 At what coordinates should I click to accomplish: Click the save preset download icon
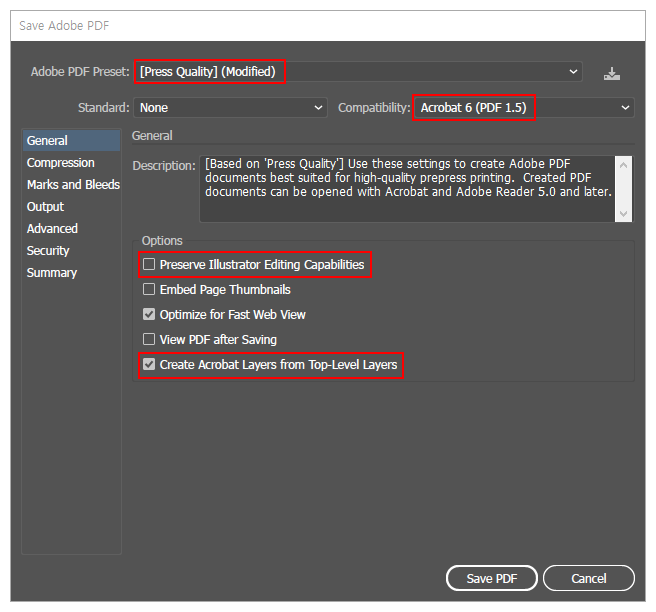(x=611, y=74)
